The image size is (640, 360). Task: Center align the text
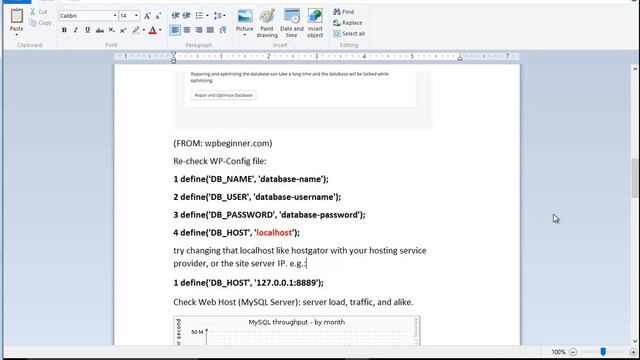point(187,30)
